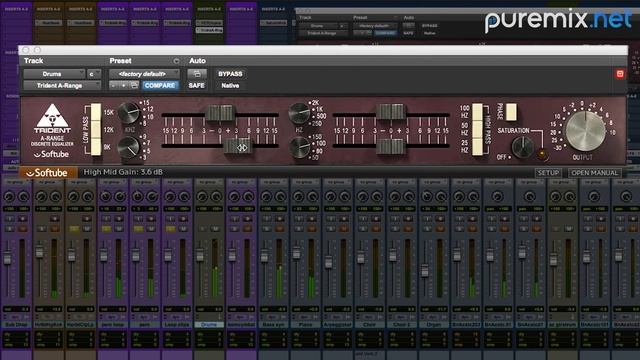The height and width of the screenshot is (360, 640).
Task: Click pan knob on Choir channel
Action: pos(362,197)
